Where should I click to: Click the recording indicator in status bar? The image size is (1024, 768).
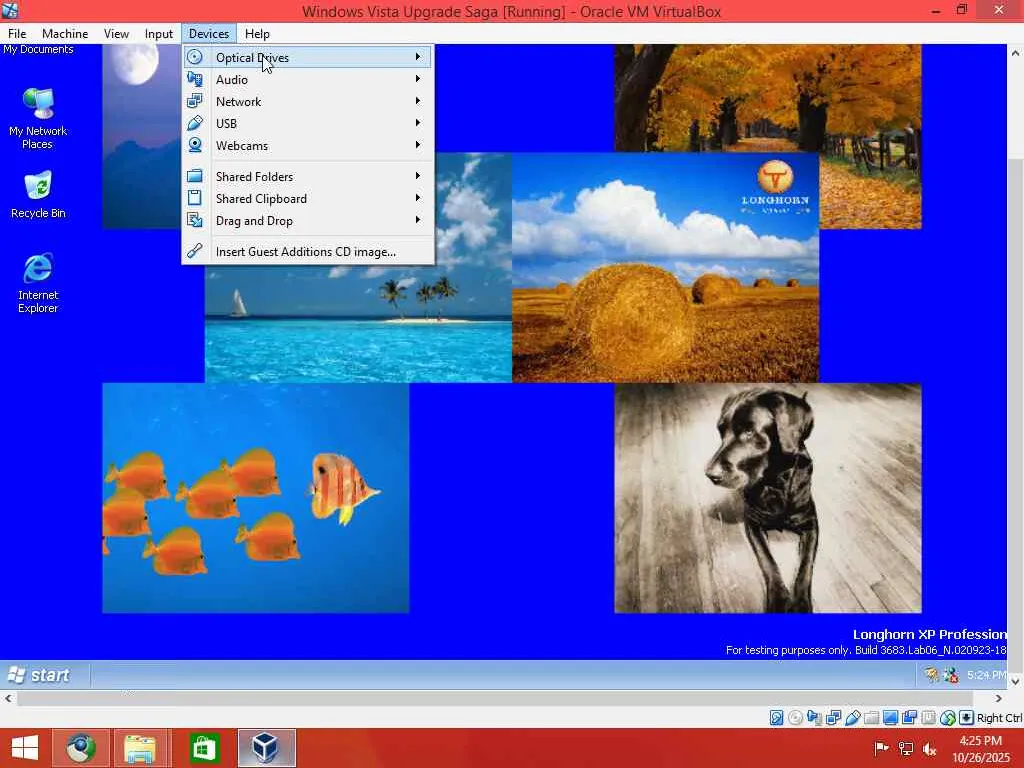pyautogui.click(x=909, y=718)
